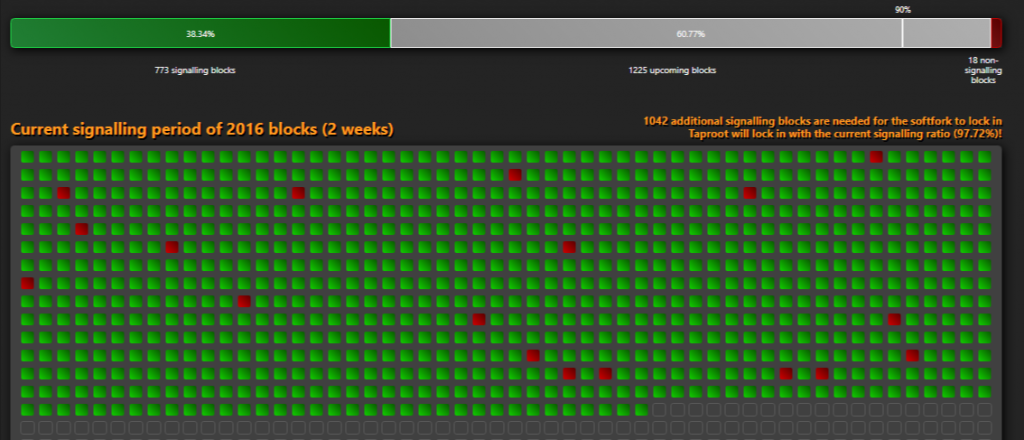Open the leftmost red block in the third row
Image resolution: width=1024 pixels, height=440 pixels.
(x=63, y=193)
